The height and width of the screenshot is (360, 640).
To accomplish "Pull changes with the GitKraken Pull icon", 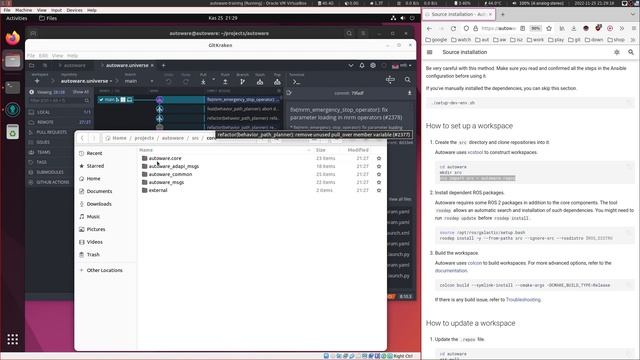I will pos(203,82).
